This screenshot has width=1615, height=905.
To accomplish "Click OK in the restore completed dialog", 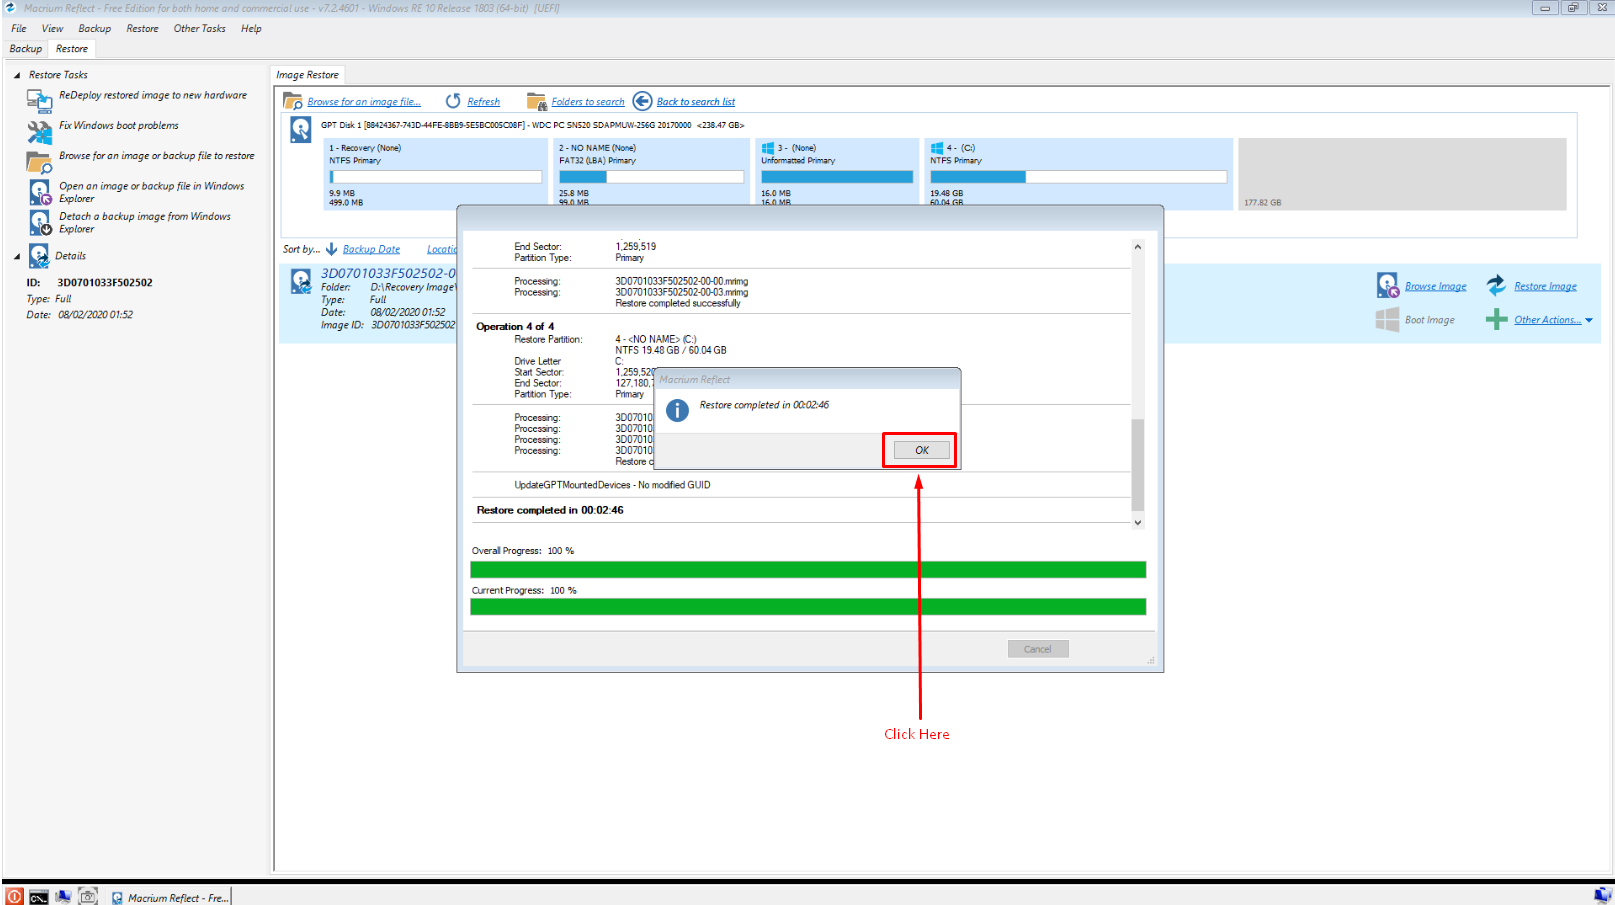I will coord(921,450).
